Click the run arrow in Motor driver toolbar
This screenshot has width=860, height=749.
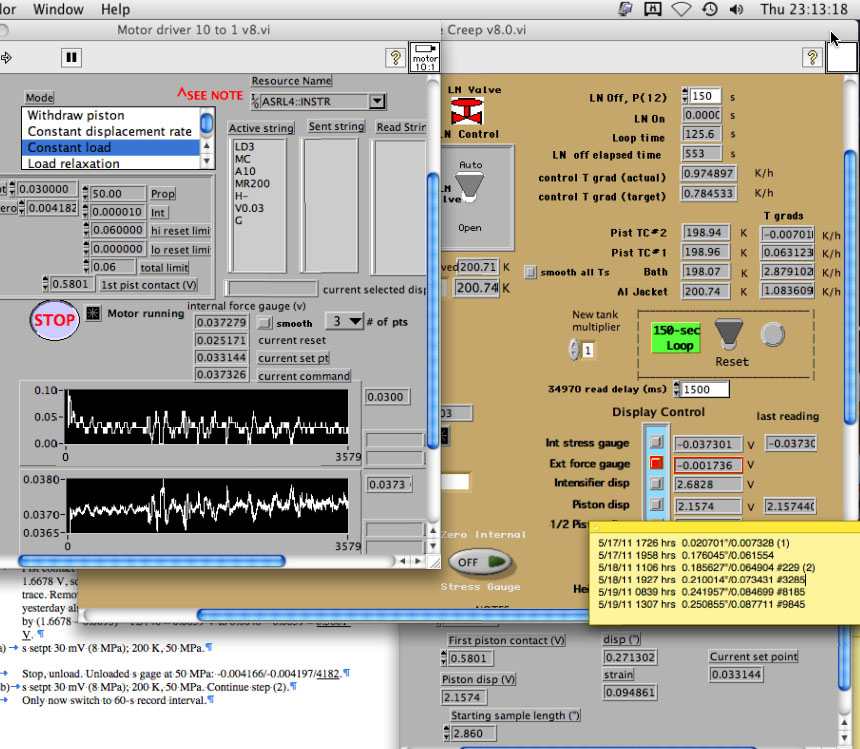coord(5,57)
